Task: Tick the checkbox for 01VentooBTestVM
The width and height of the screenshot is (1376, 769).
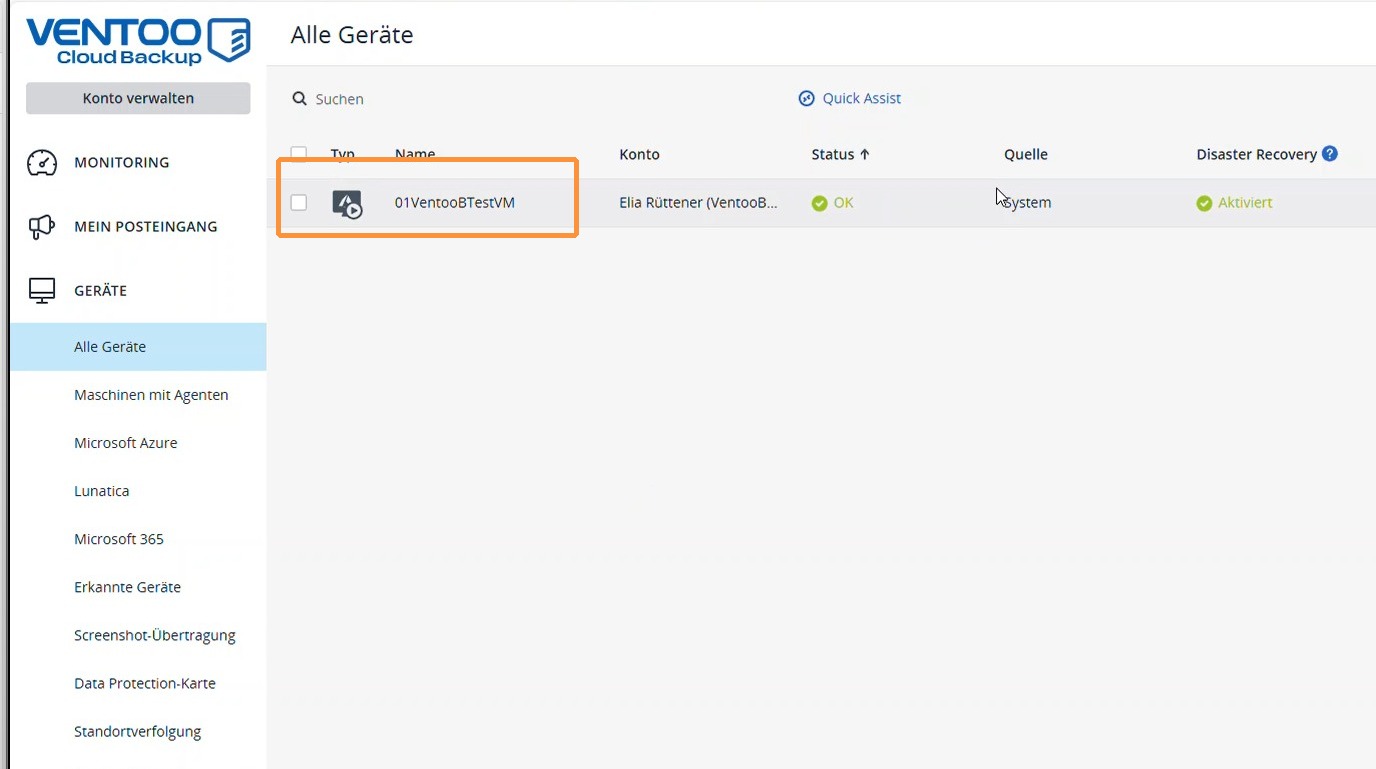Action: (299, 203)
